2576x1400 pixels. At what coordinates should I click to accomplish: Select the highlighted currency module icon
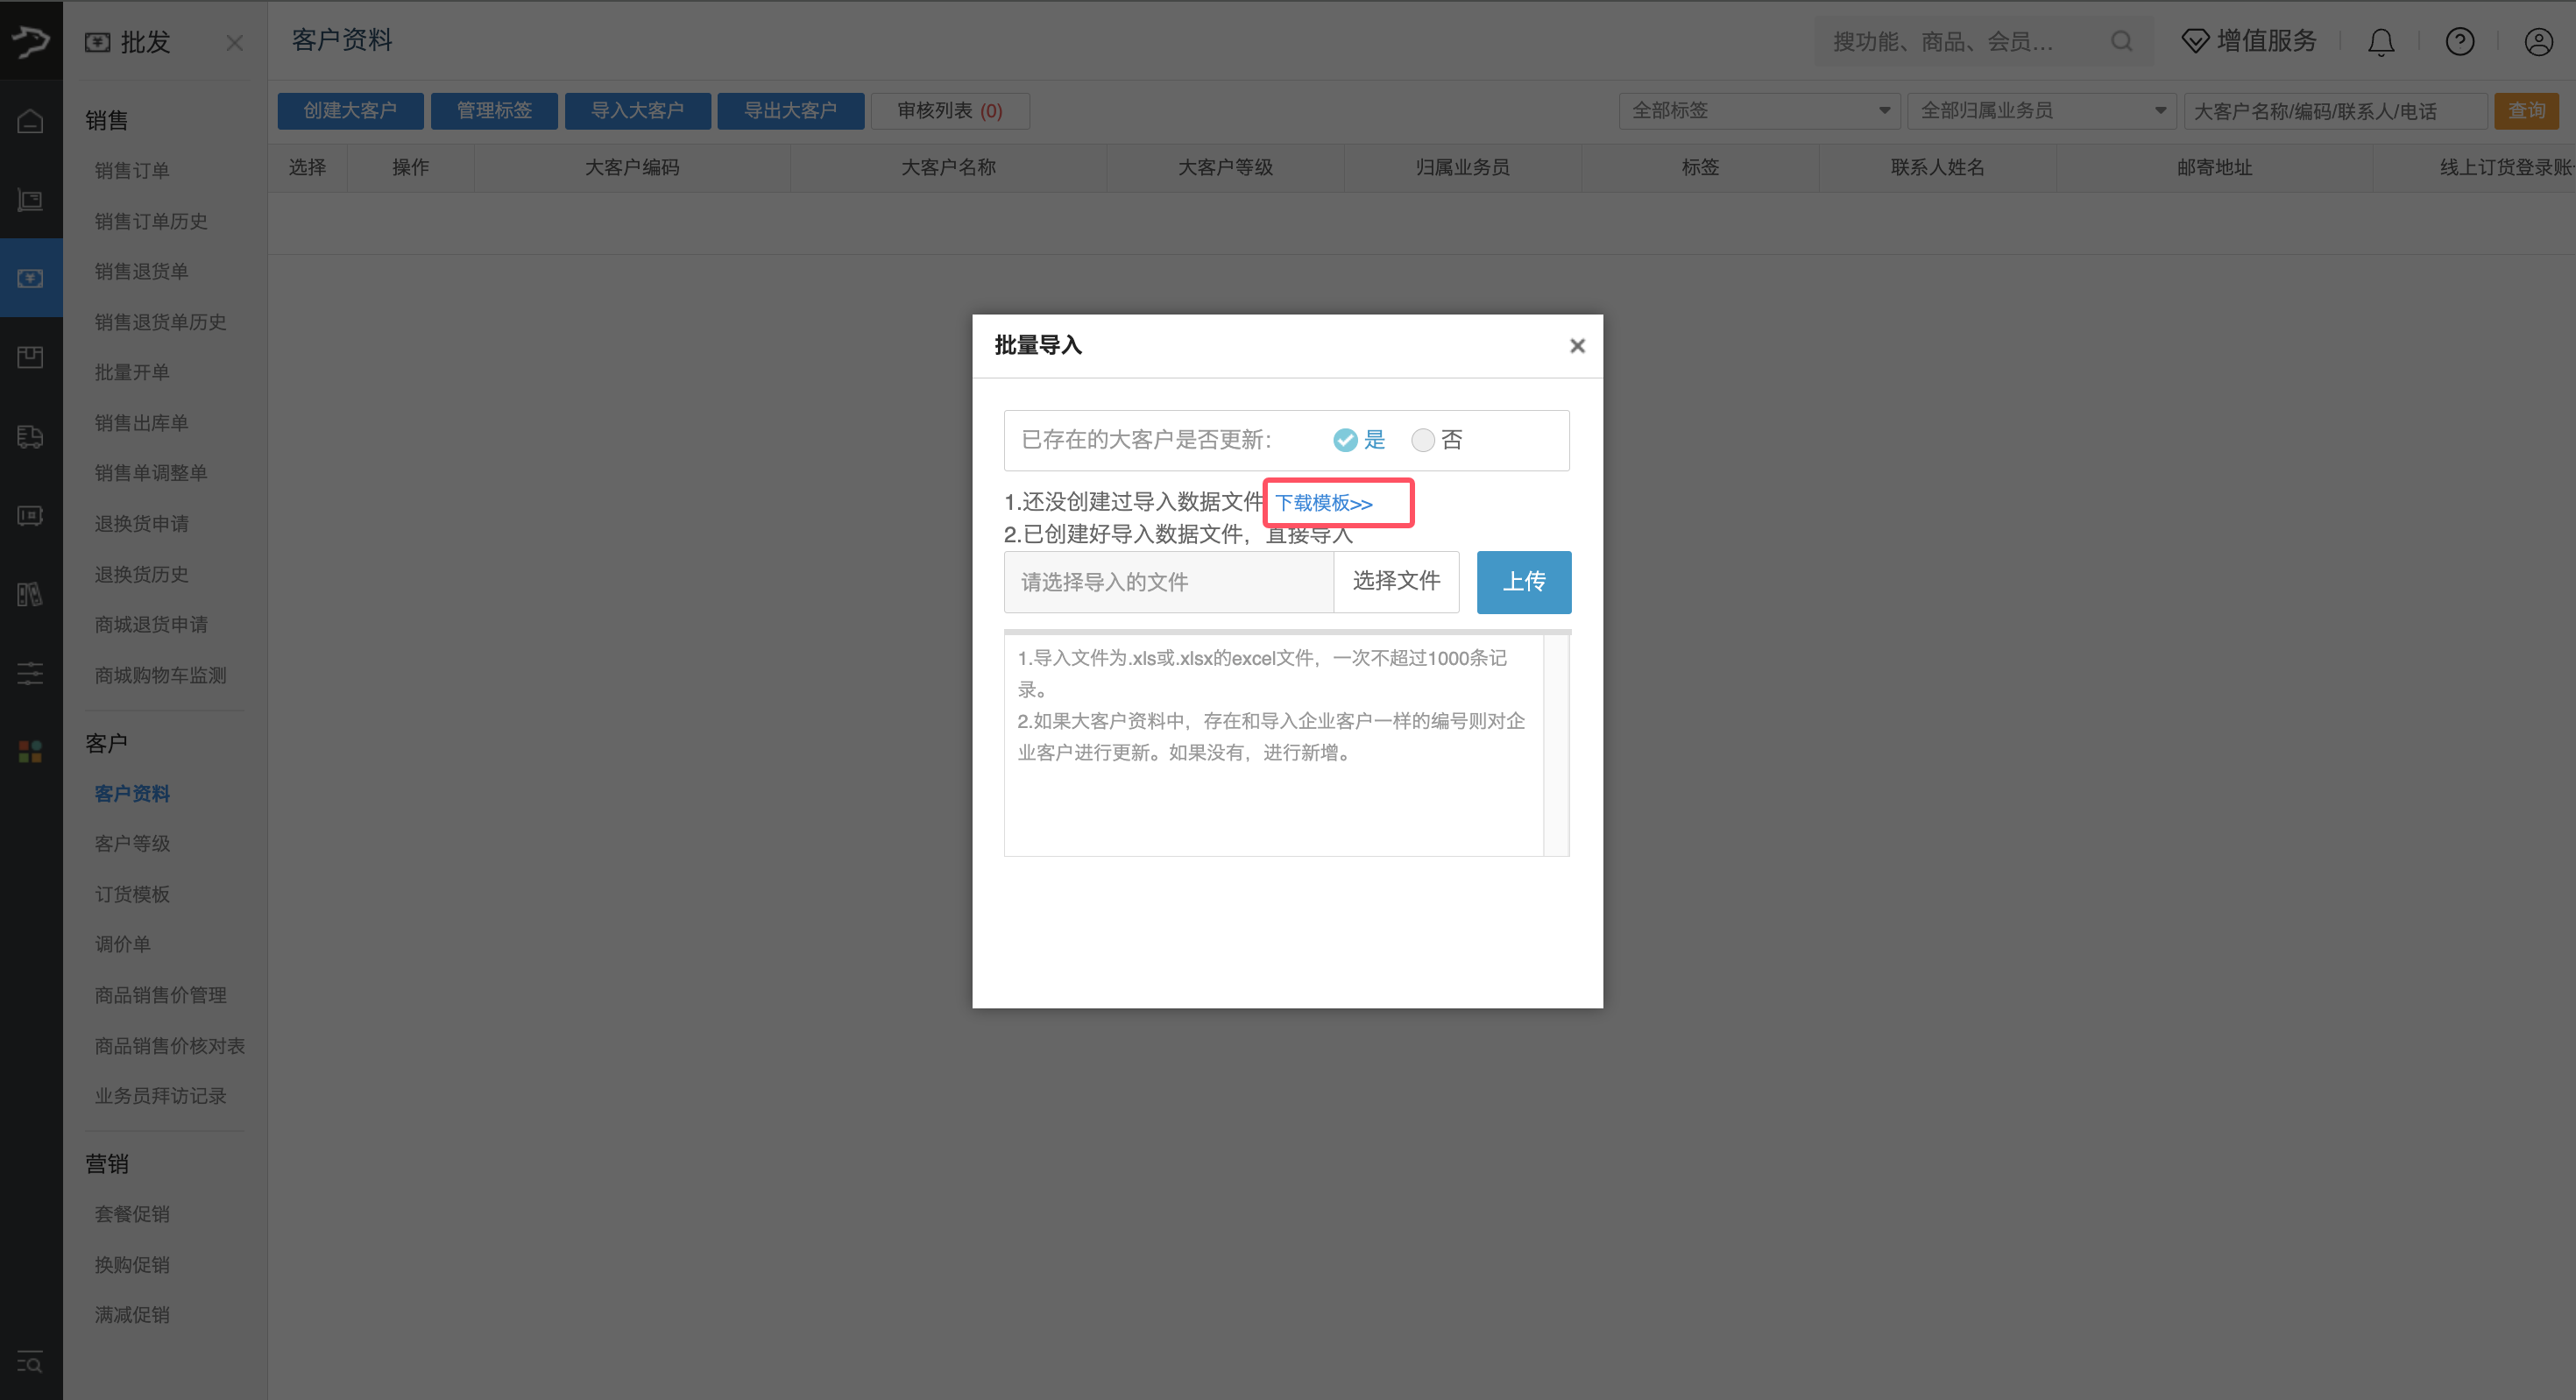pos(30,277)
